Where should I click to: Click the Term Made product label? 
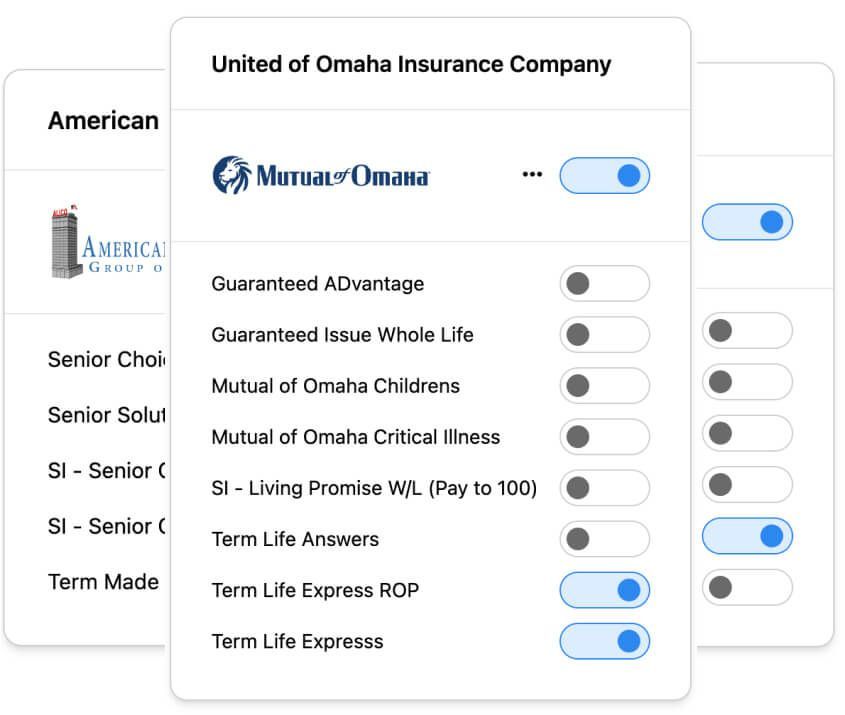point(103,582)
